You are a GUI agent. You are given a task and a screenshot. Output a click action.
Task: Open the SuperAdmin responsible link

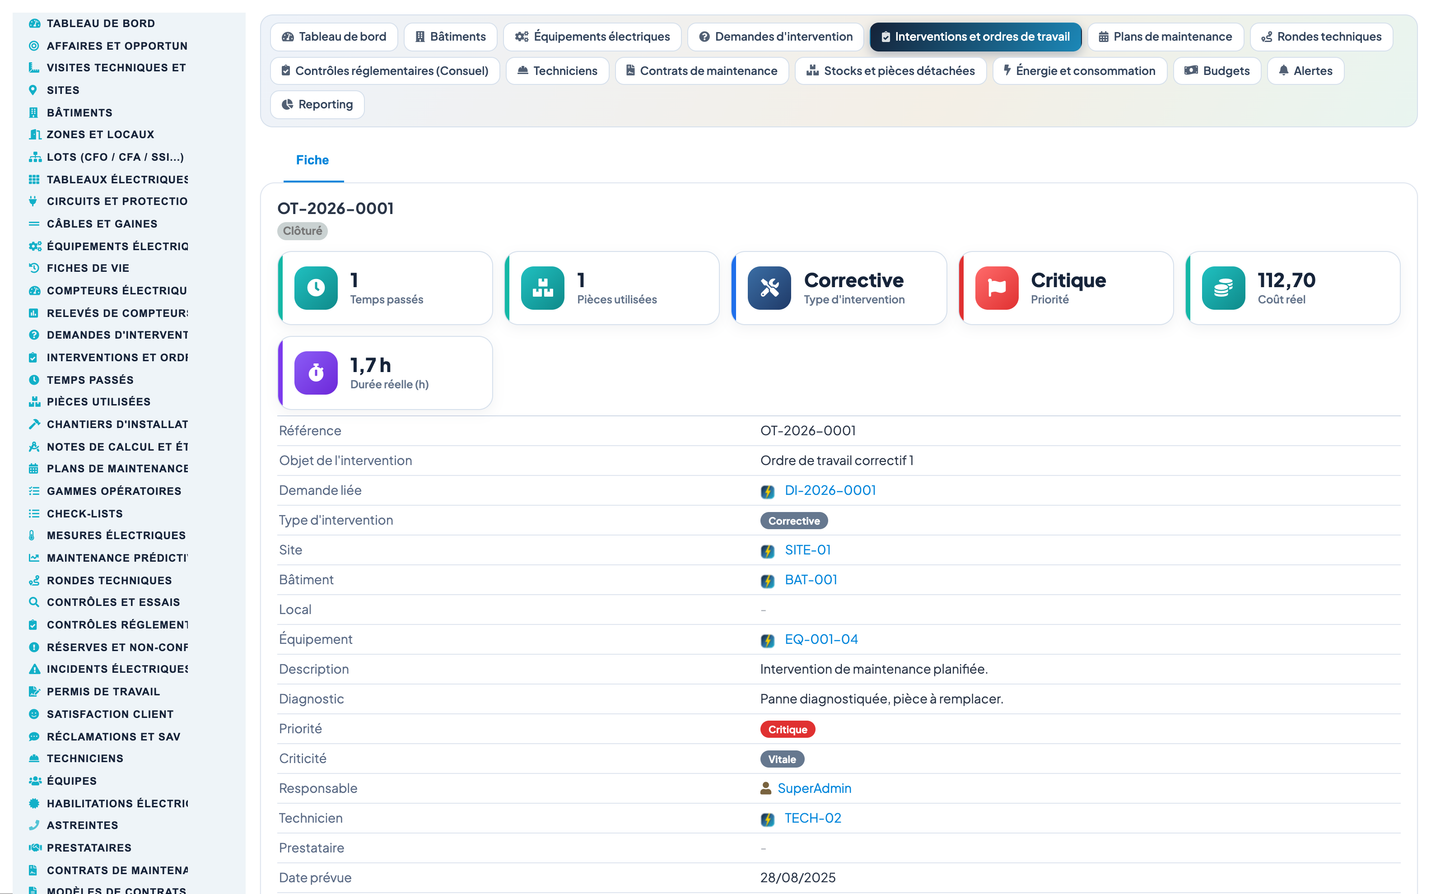815,789
